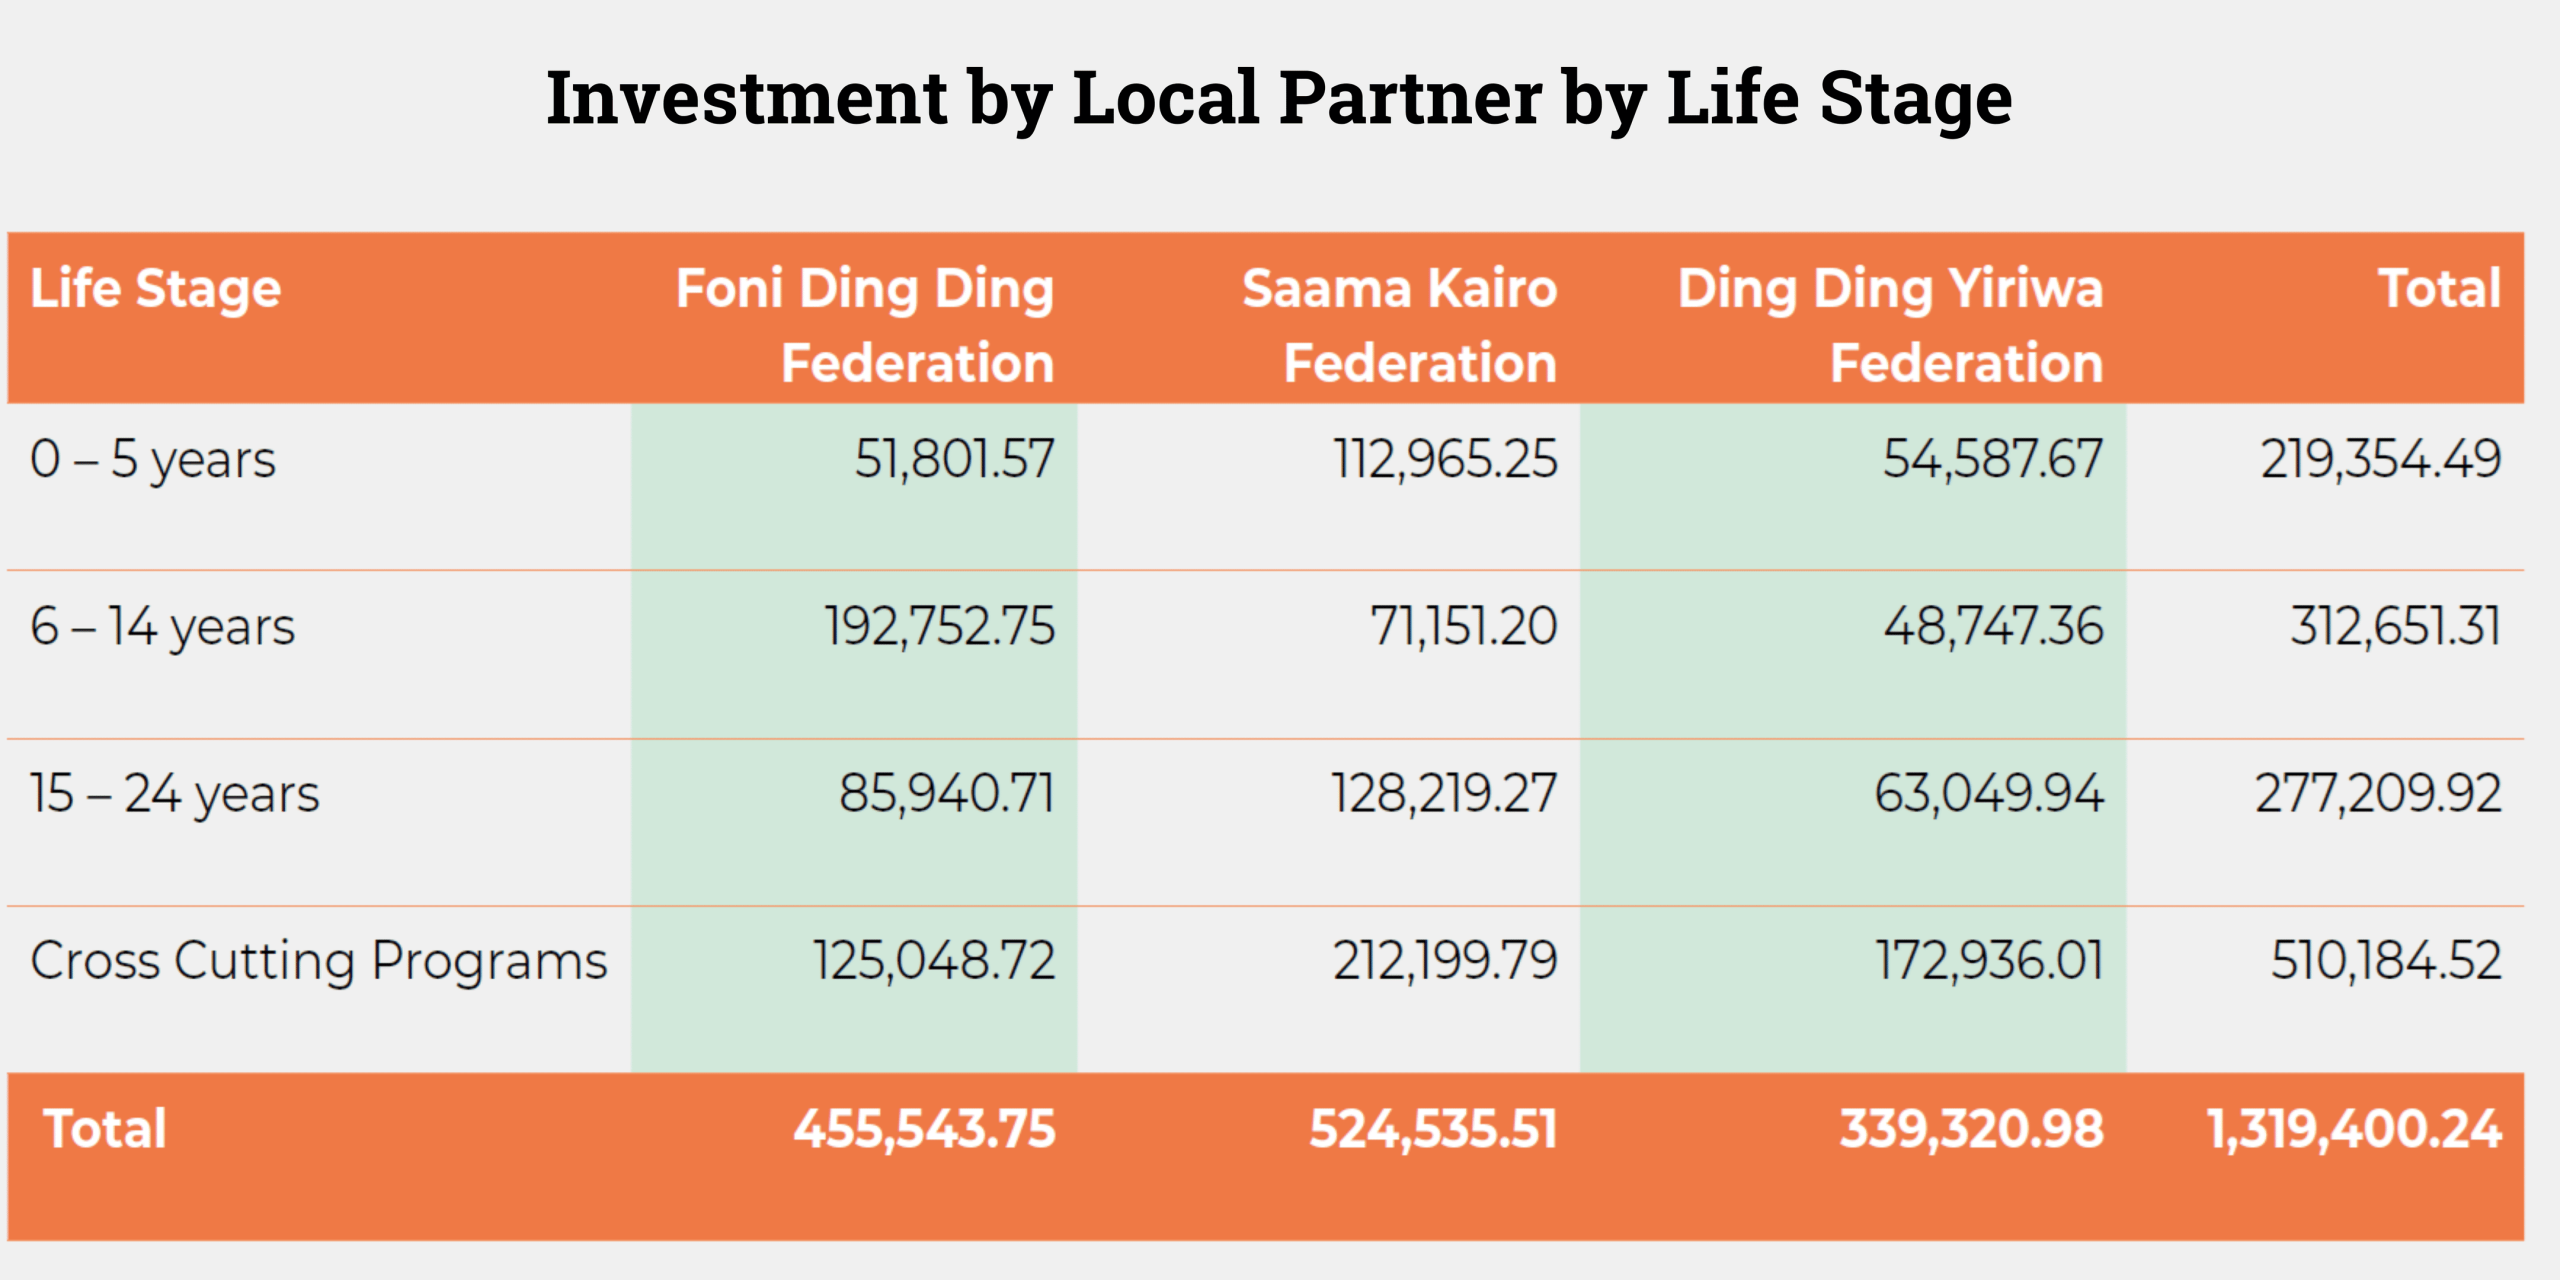The height and width of the screenshot is (1280, 2560).
Task: Select the 510,184.52 row total
Action: click(2386, 961)
